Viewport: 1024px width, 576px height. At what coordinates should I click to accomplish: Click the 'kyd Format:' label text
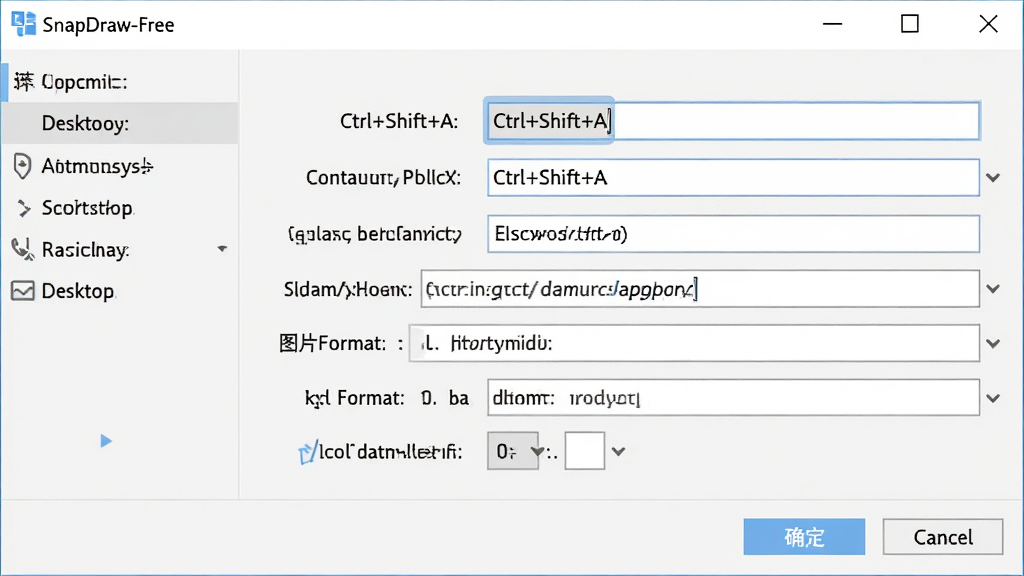pyautogui.click(x=355, y=398)
